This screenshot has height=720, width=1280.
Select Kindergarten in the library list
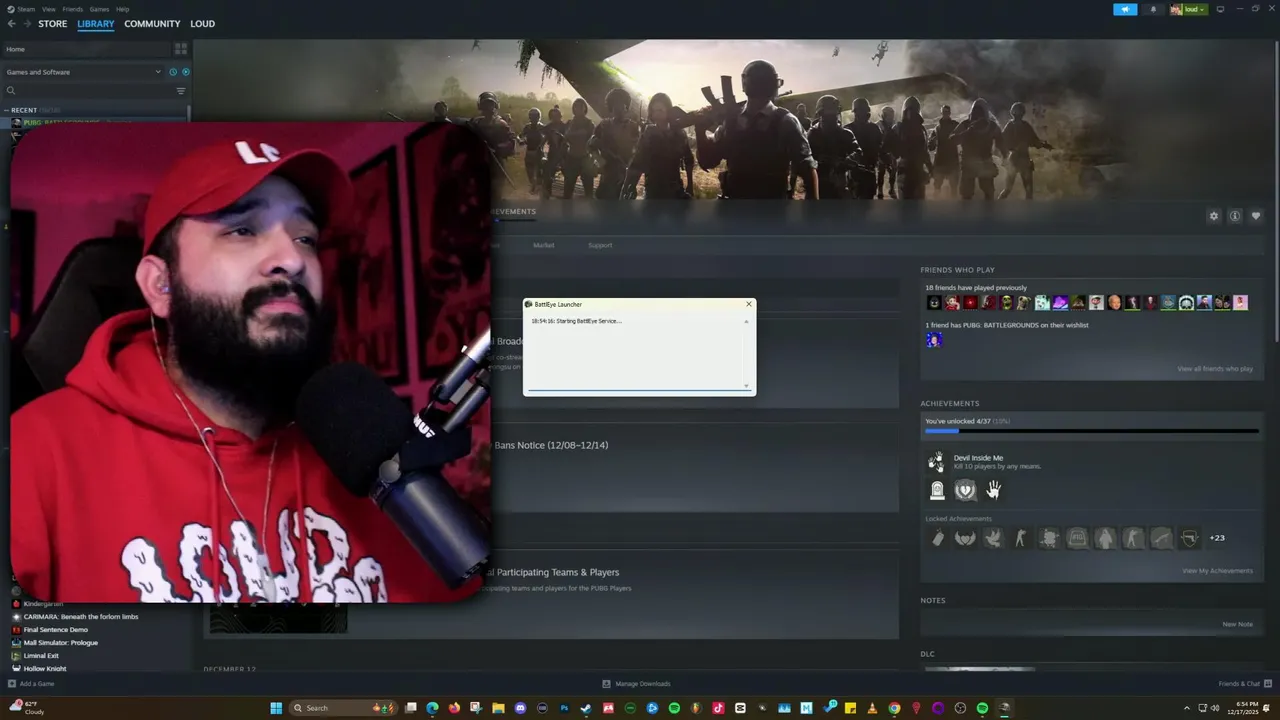click(42, 604)
